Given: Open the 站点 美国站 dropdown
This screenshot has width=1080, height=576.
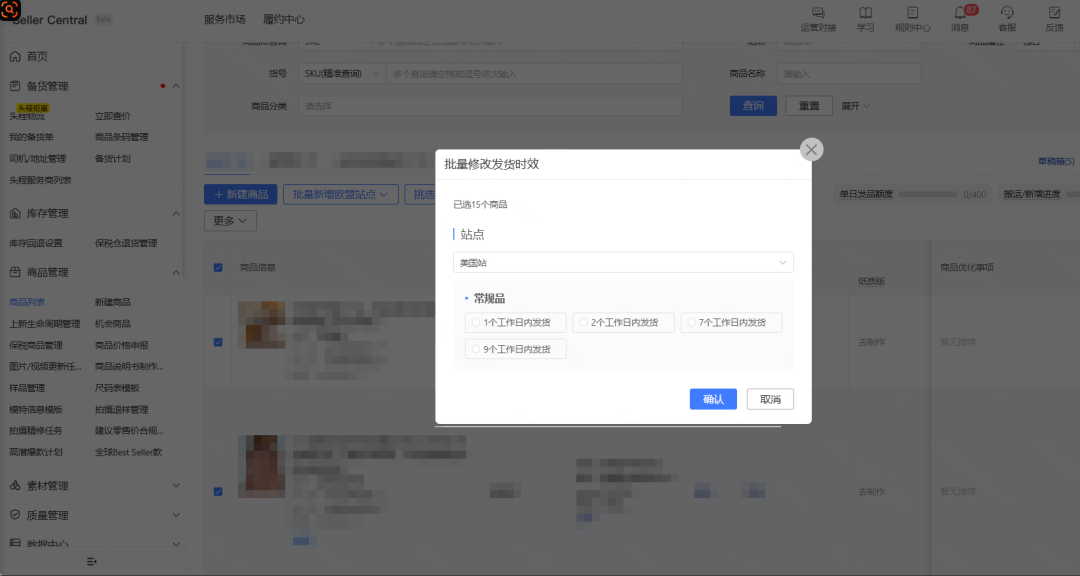Looking at the screenshot, I should (623, 263).
